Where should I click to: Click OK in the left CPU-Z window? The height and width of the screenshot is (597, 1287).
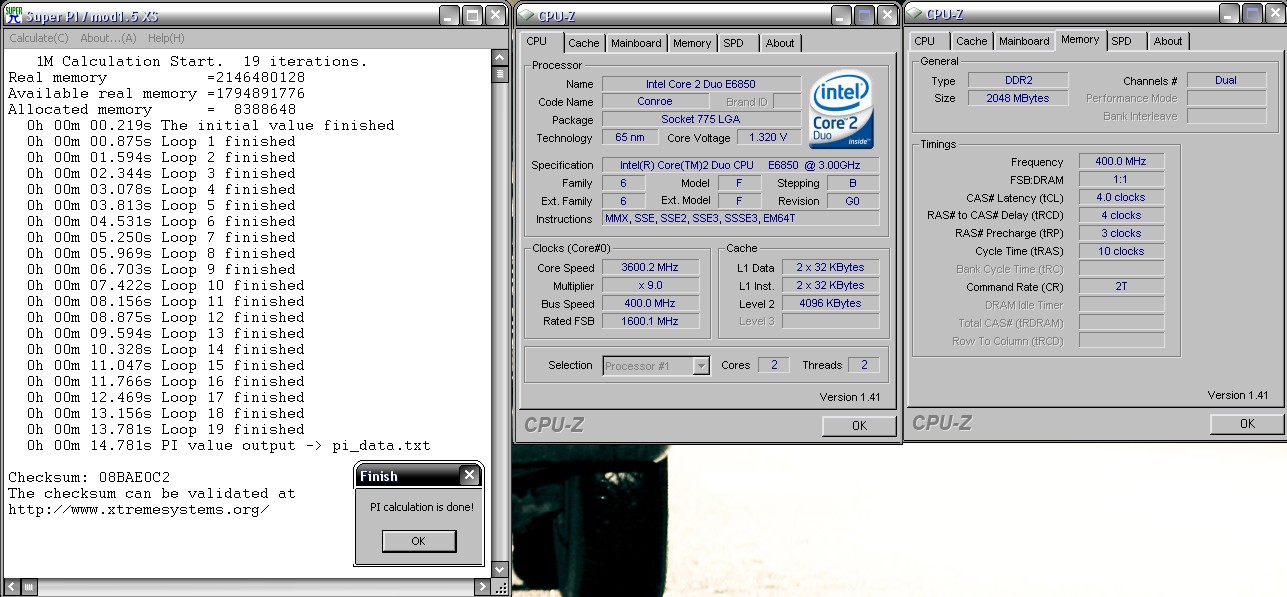[x=859, y=426]
